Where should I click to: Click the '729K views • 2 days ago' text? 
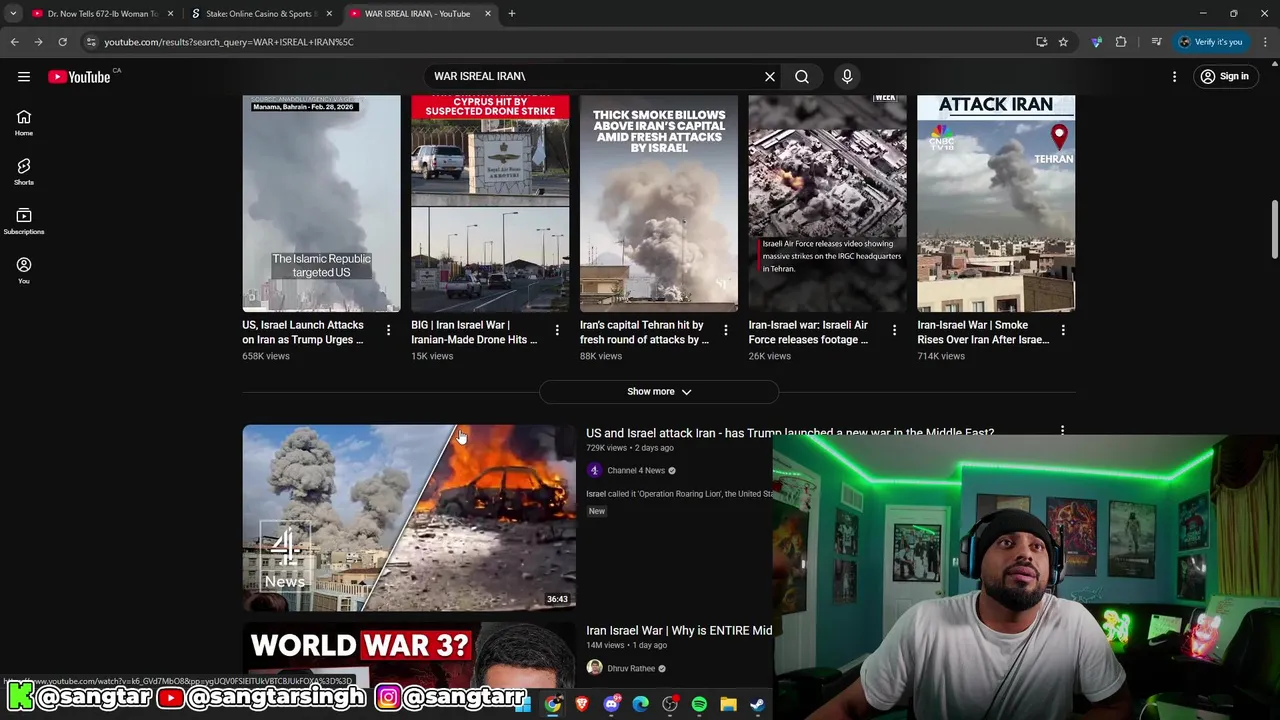[630, 448]
